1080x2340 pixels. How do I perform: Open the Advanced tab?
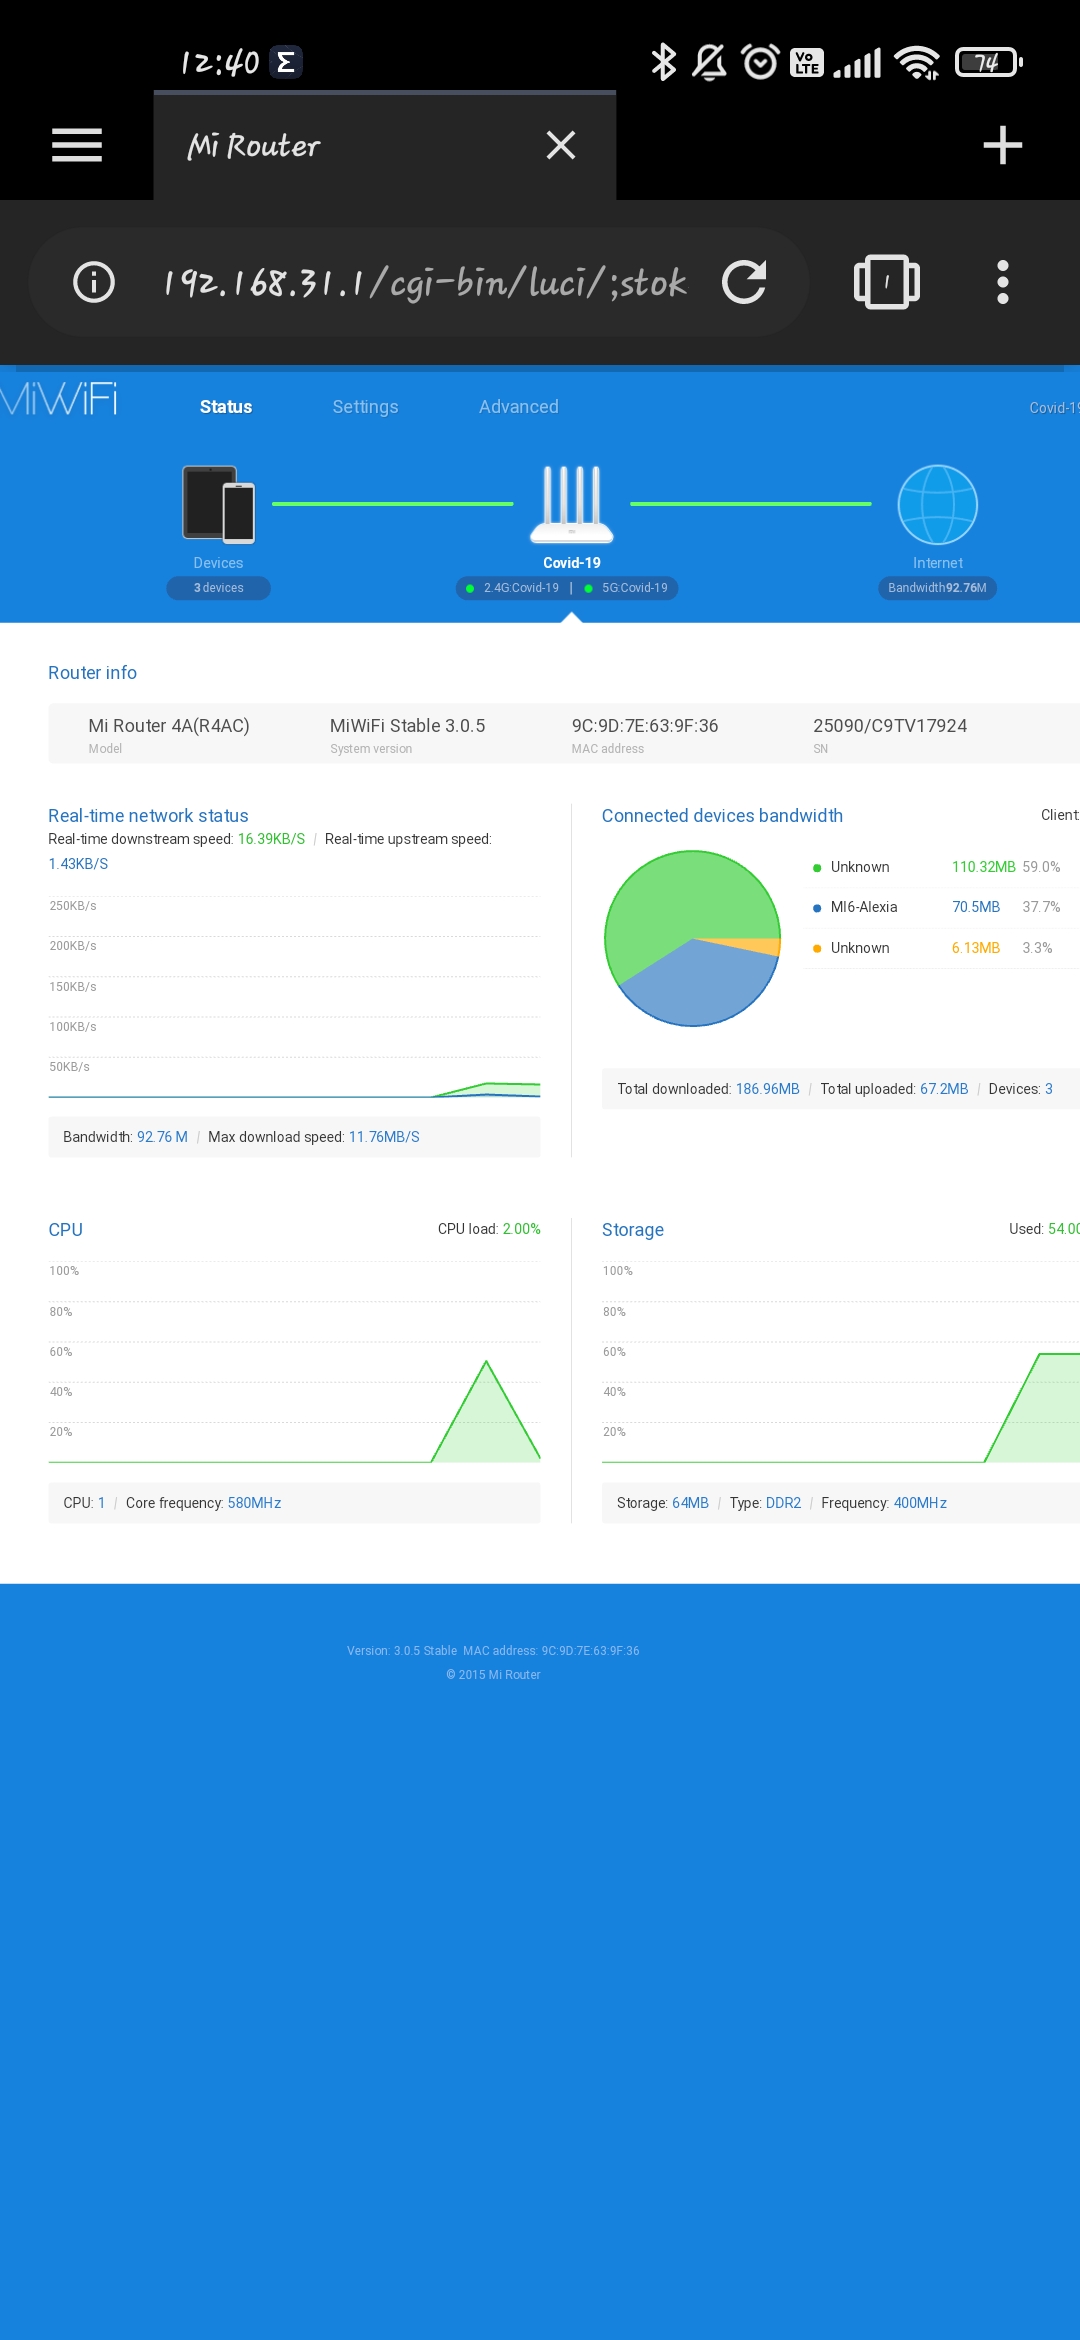click(518, 407)
